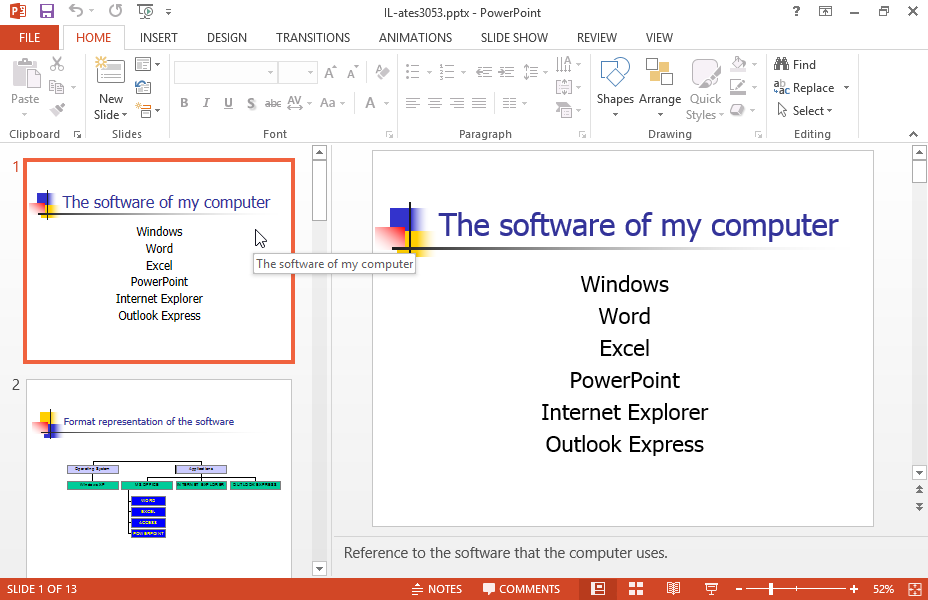Click the Shape Effects icon
Image resolution: width=928 pixels, height=600 pixels.
click(x=737, y=110)
